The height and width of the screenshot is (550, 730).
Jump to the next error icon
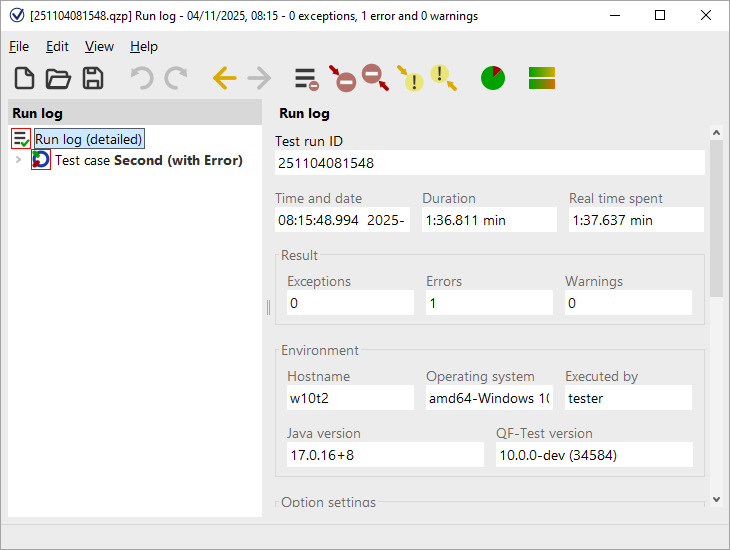pos(375,78)
